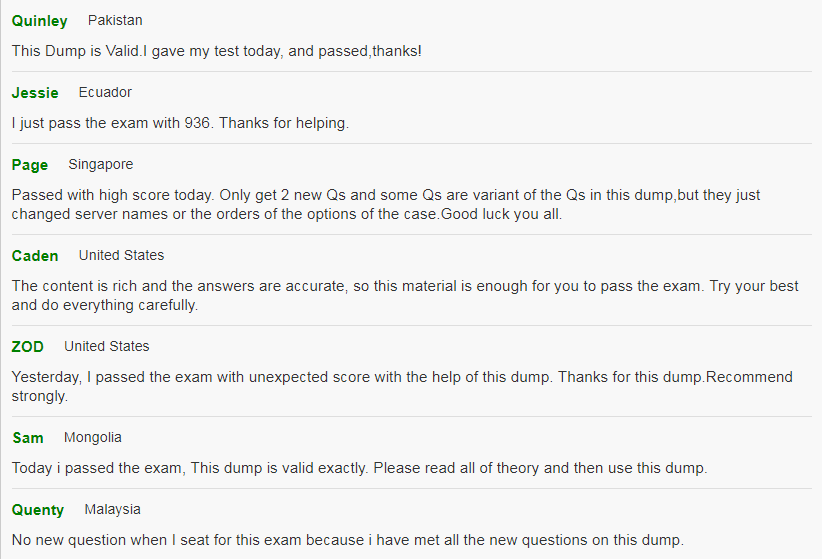Viewport: 822px width, 559px height.
Task: Click the Malaysia country label
Action: [x=112, y=510]
